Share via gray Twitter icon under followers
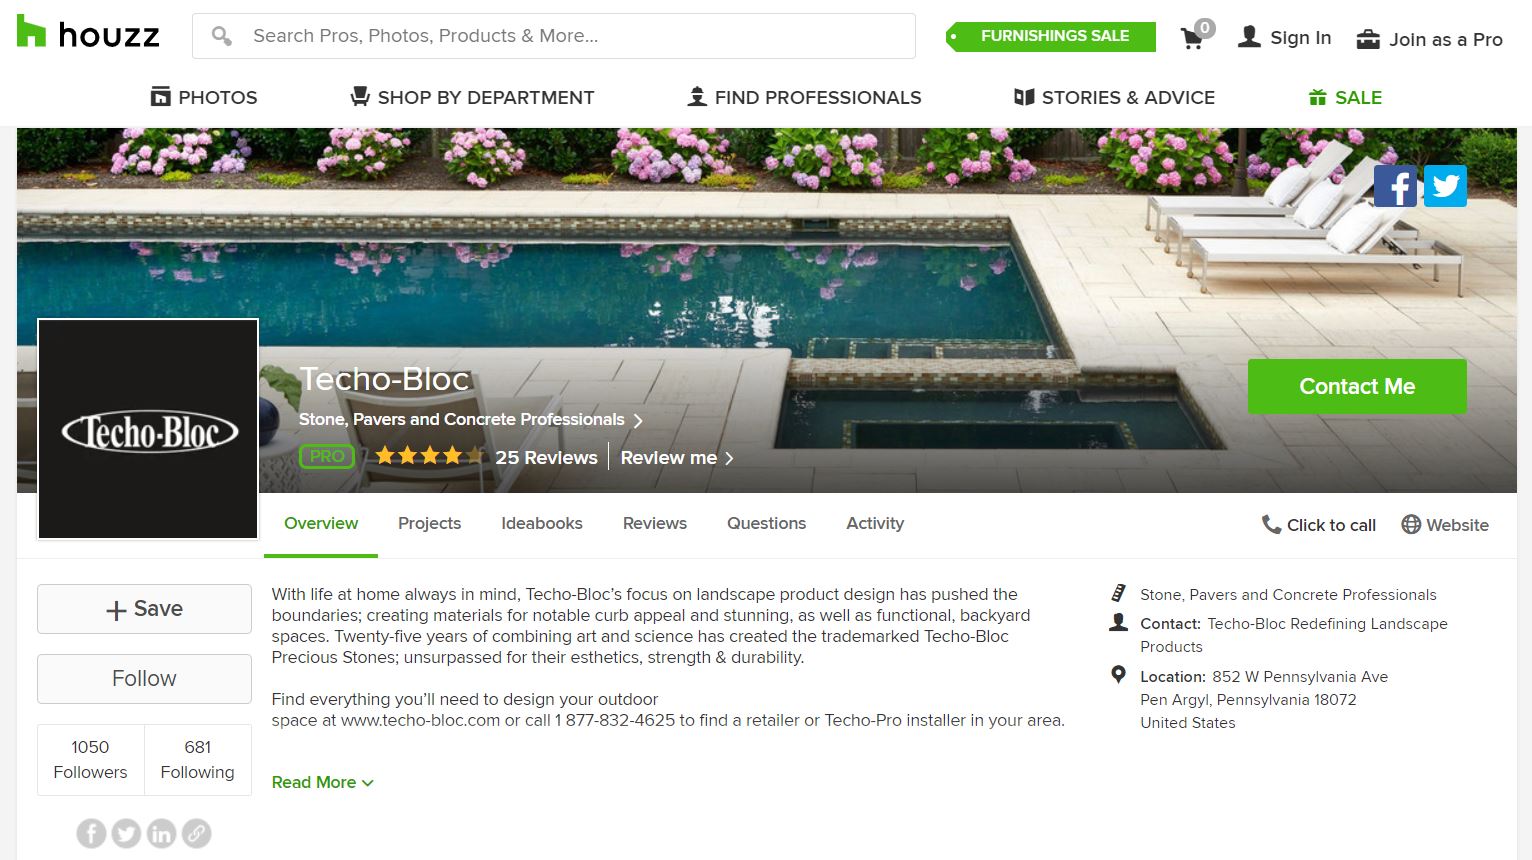The height and width of the screenshot is (860, 1532). coord(126,833)
